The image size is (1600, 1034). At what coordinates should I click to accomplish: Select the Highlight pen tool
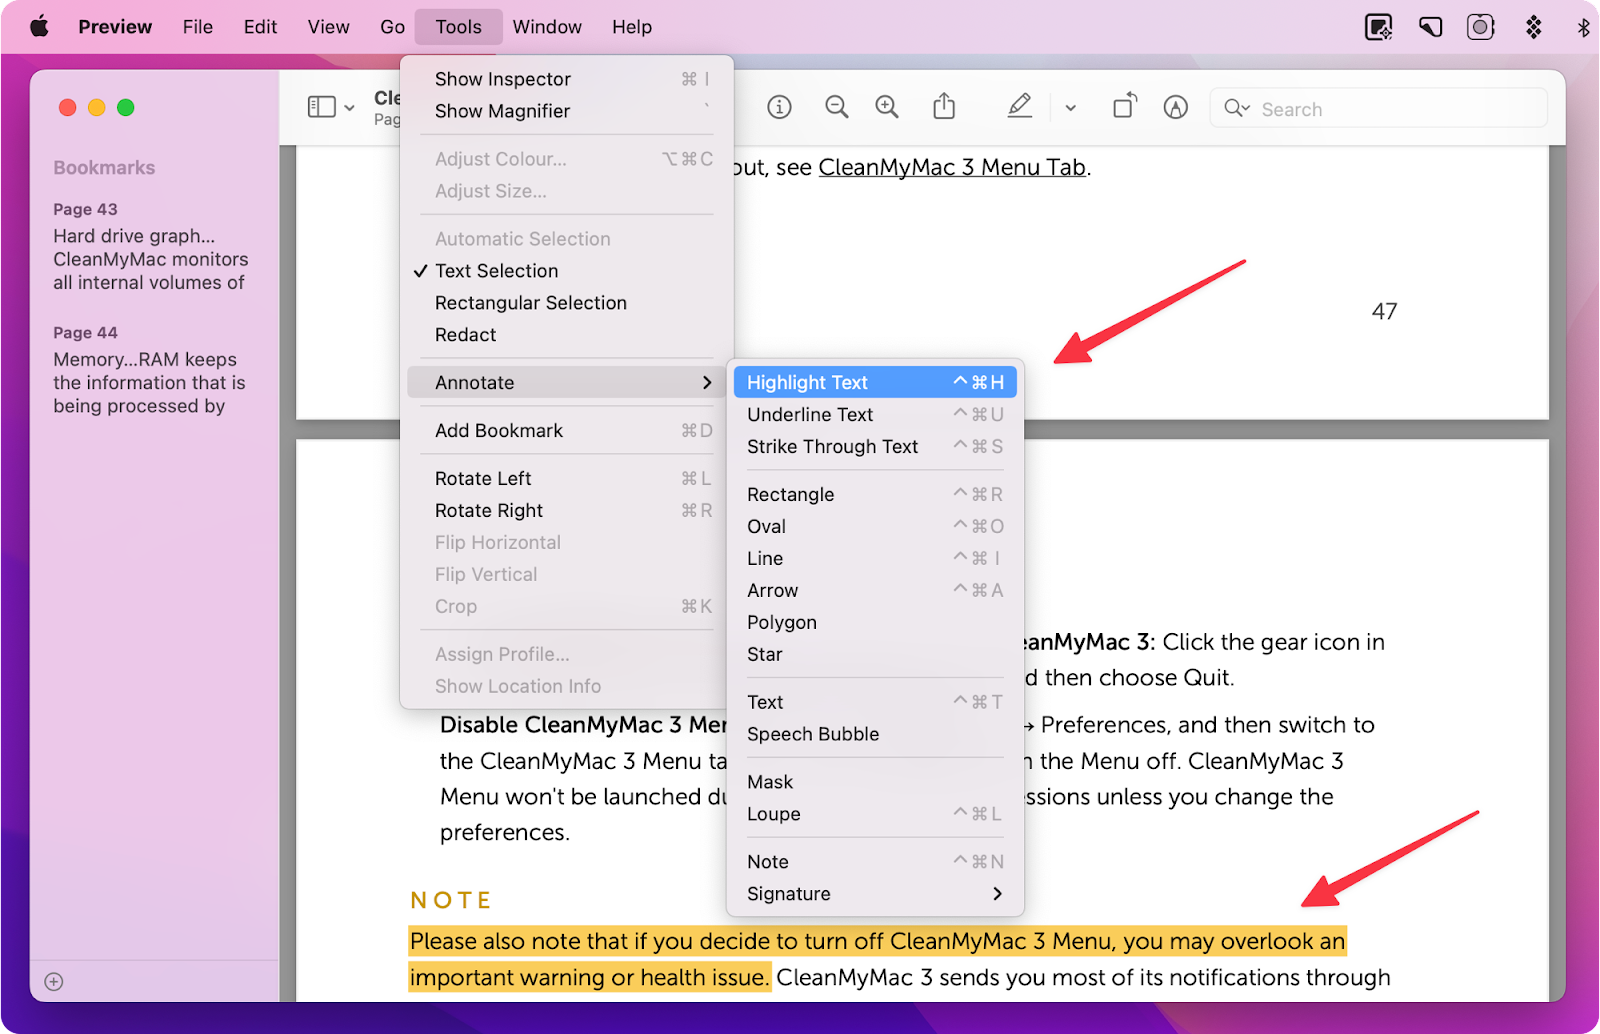coord(1019,106)
